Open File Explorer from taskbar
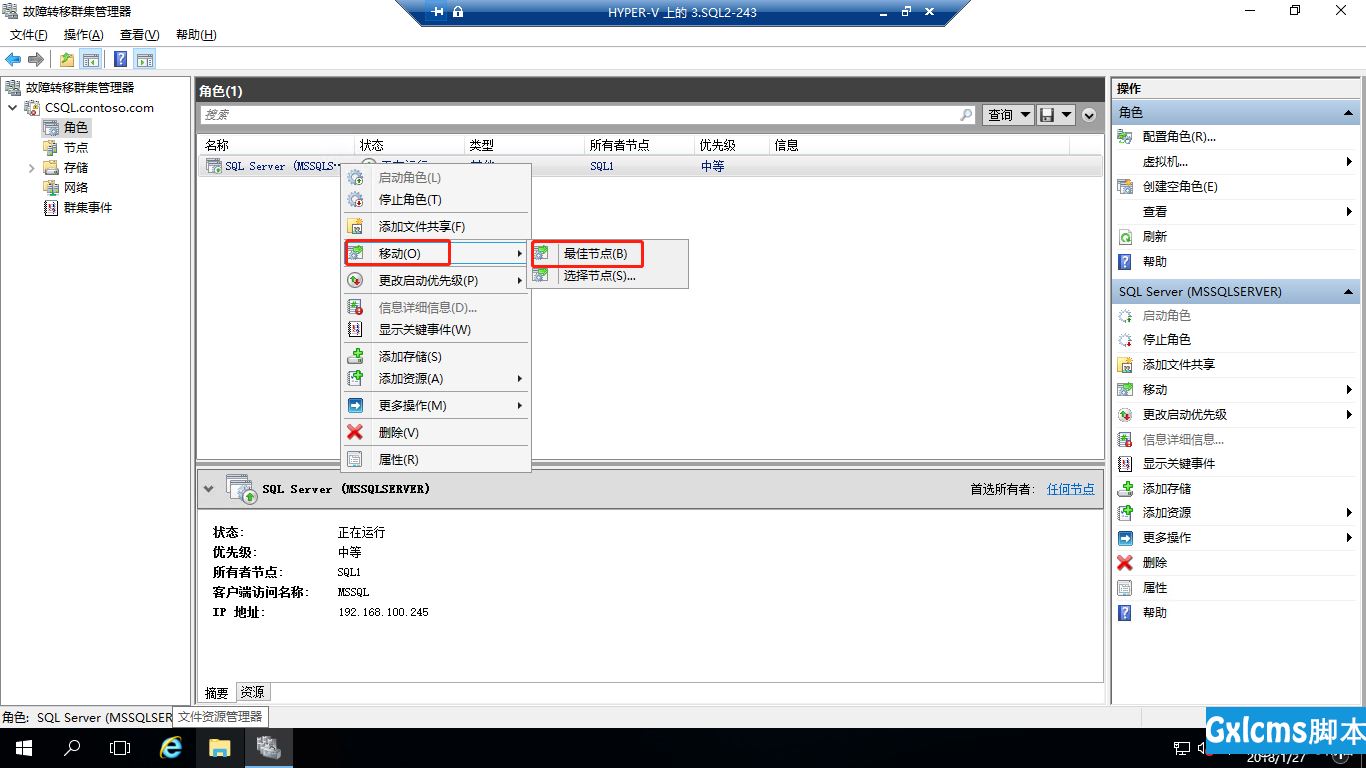This screenshot has height=768, width=1366. [x=220, y=748]
